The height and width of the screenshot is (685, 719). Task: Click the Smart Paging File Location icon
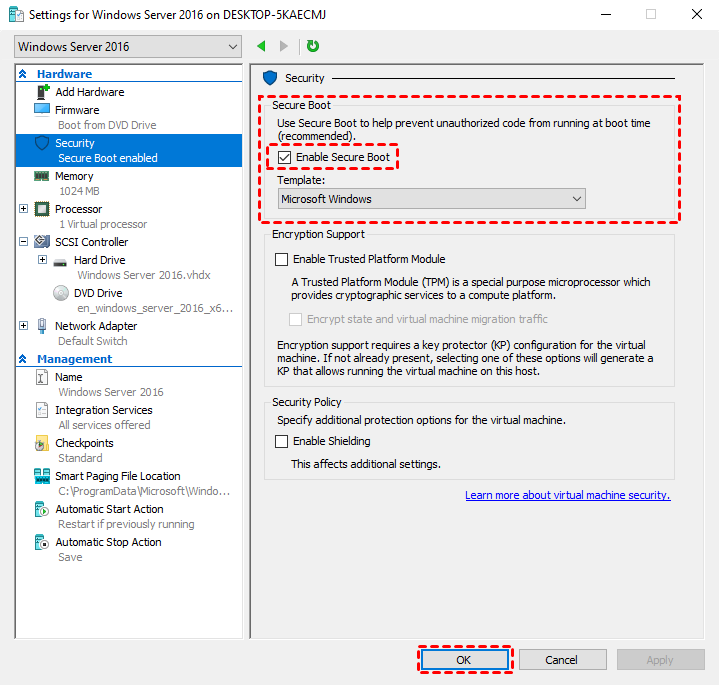[x=42, y=476]
